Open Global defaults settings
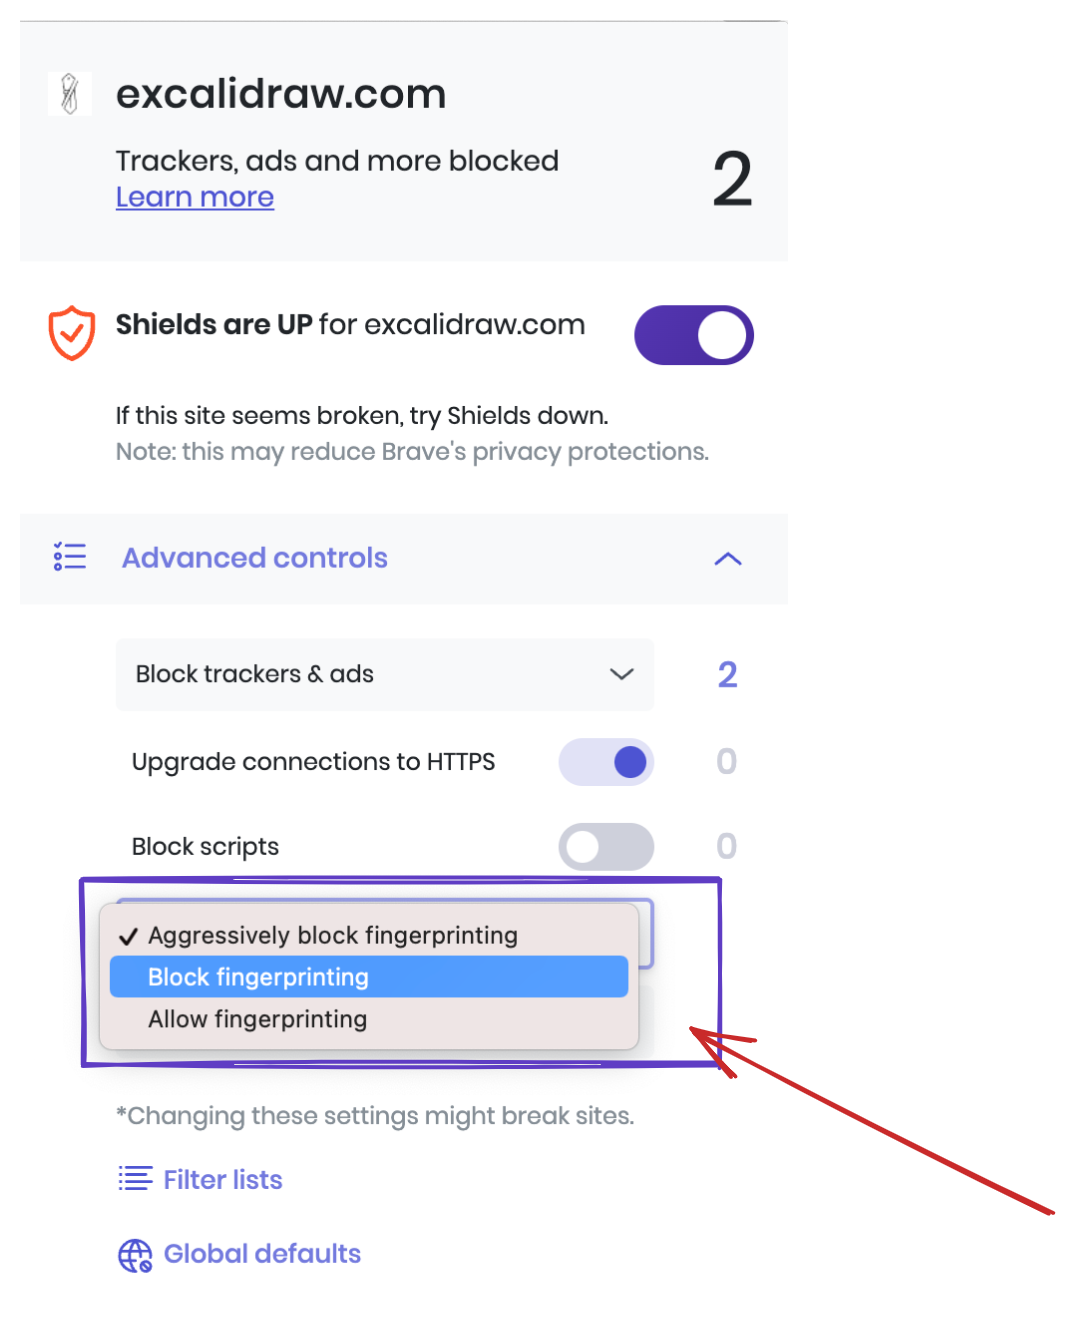 (x=262, y=1254)
